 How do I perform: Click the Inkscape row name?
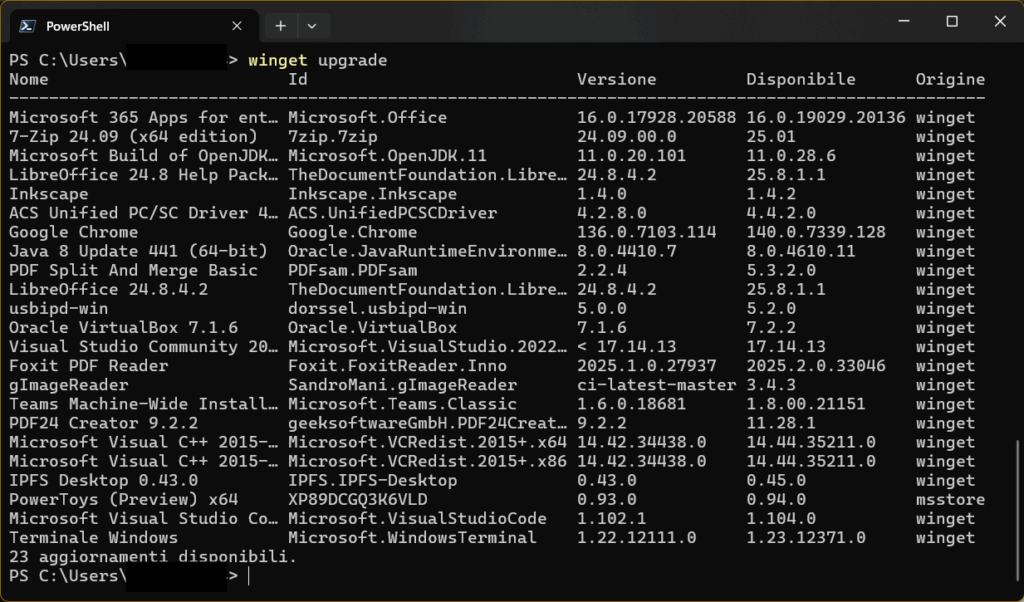click(48, 194)
